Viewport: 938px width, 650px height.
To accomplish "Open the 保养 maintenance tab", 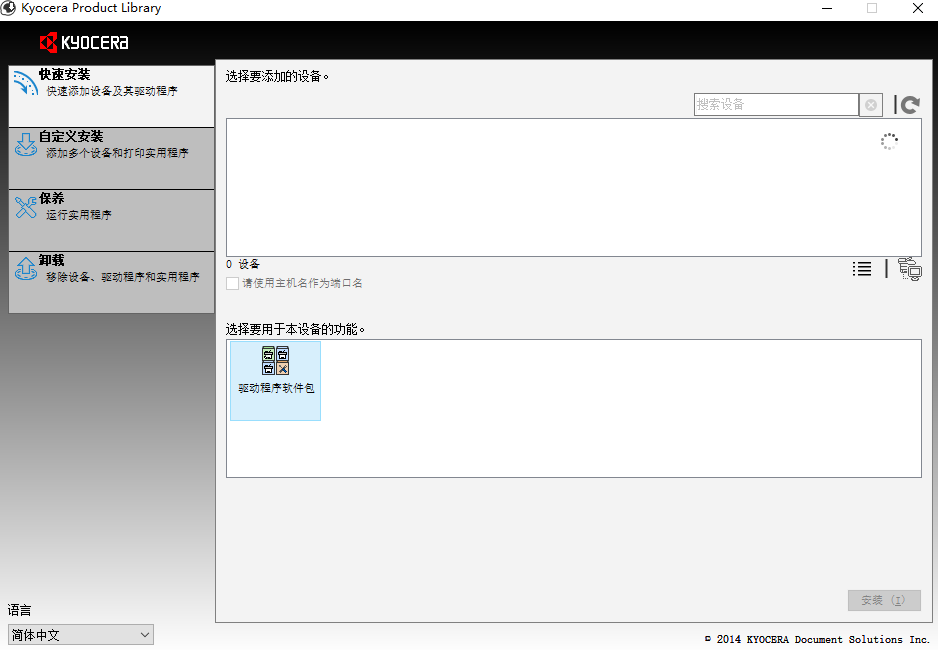I will click(111, 221).
